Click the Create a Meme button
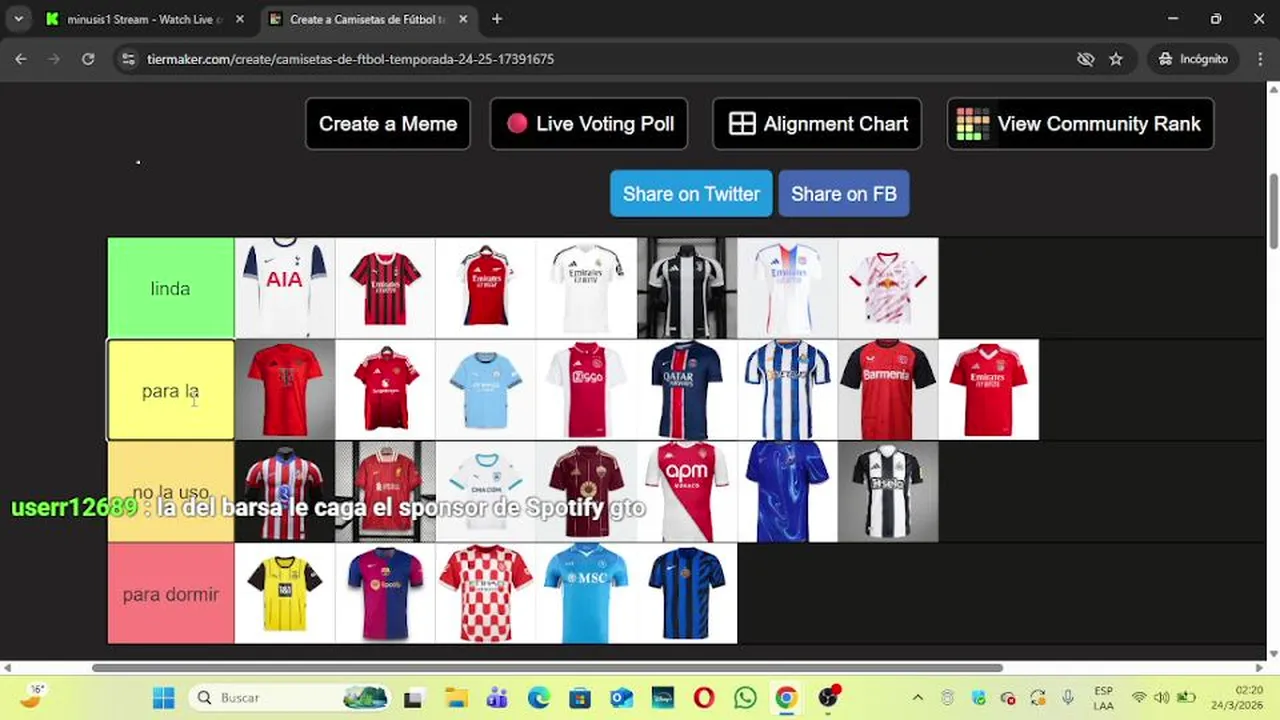 point(388,124)
